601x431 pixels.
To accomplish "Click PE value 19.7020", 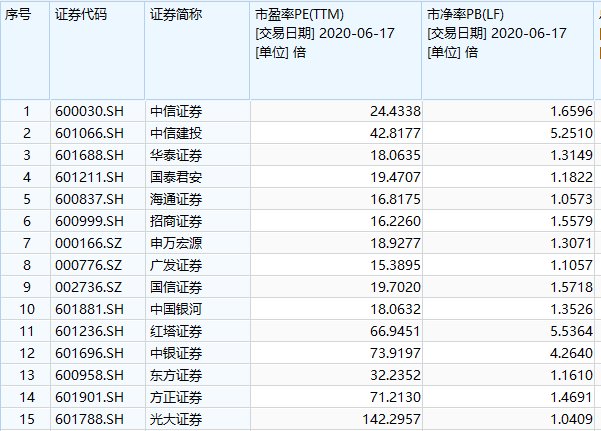I will pyautogui.click(x=395, y=287).
